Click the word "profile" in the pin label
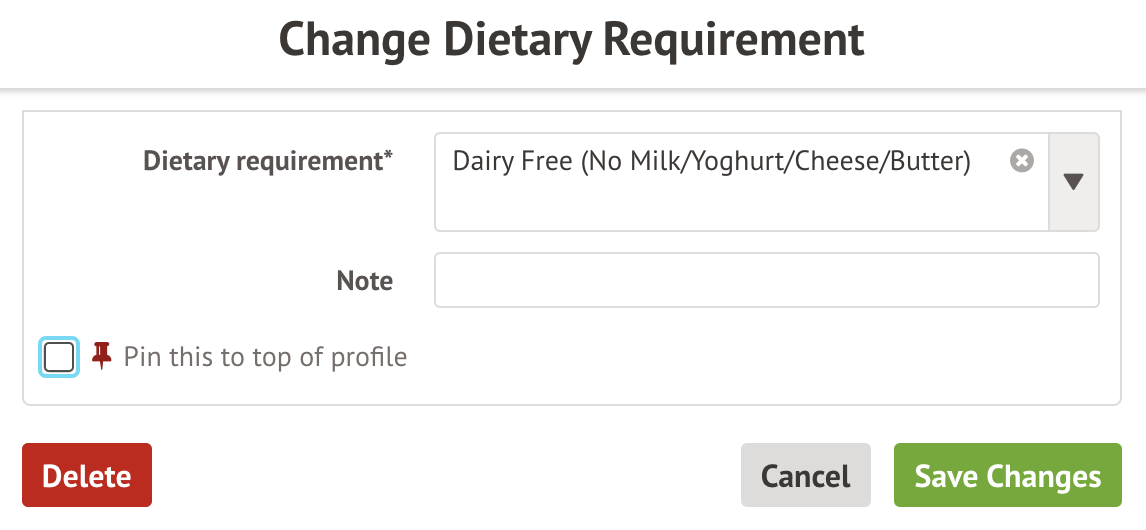This screenshot has height=530, width=1146. pyautogui.click(x=372, y=357)
